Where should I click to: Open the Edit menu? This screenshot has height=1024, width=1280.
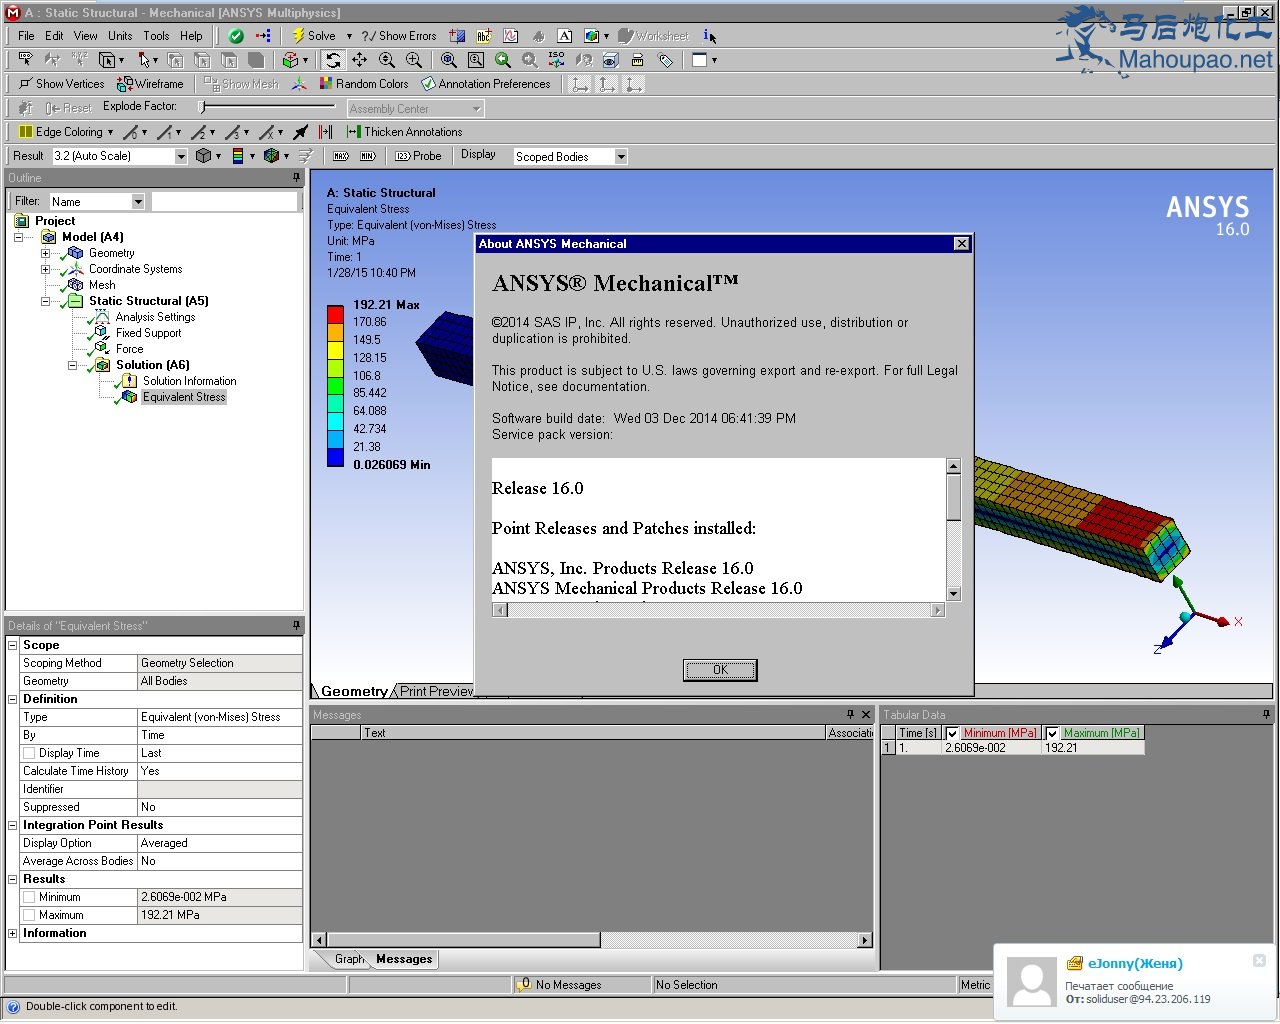pyautogui.click(x=54, y=36)
